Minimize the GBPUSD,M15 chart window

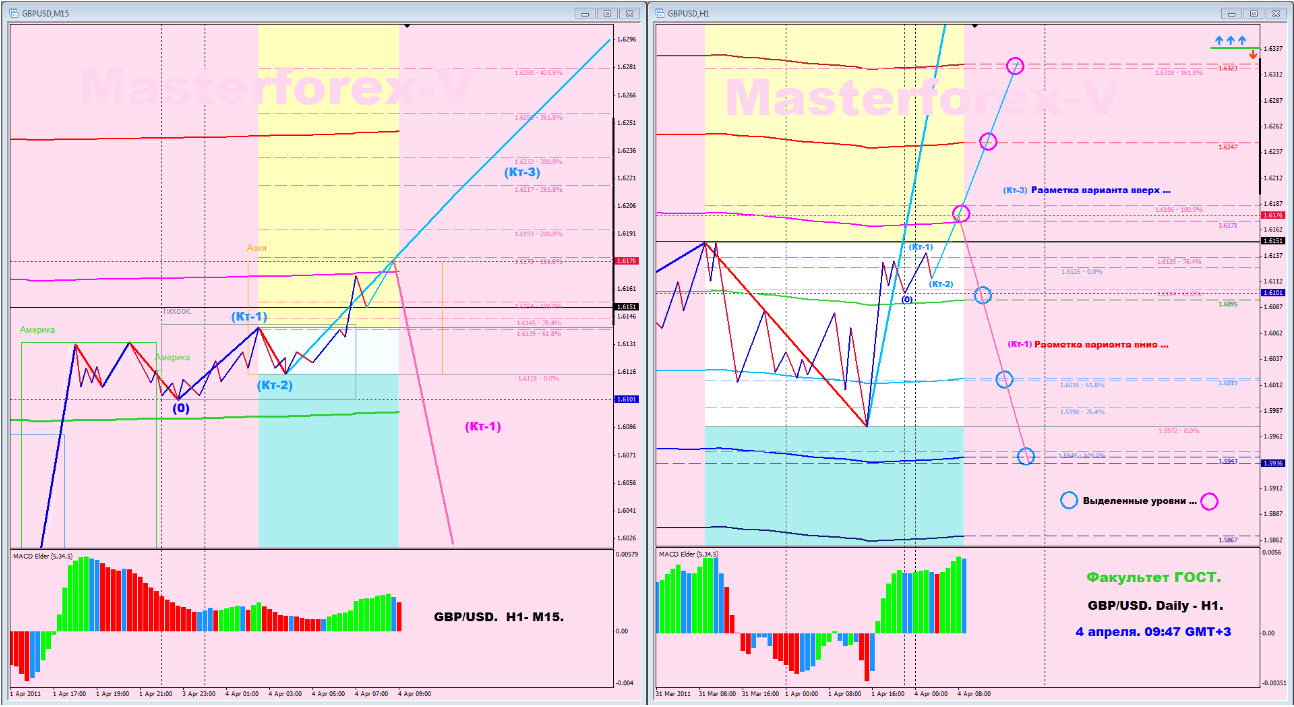[x=586, y=13]
